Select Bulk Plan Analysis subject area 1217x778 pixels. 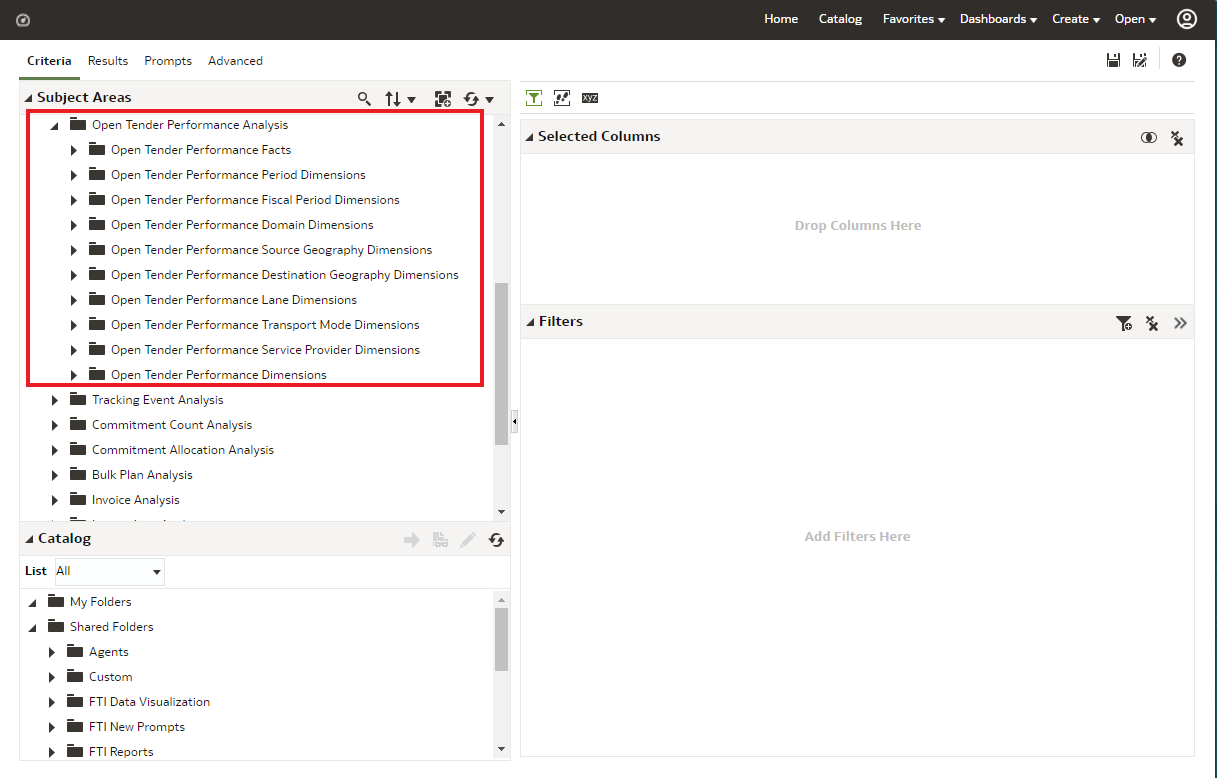pos(142,475)
